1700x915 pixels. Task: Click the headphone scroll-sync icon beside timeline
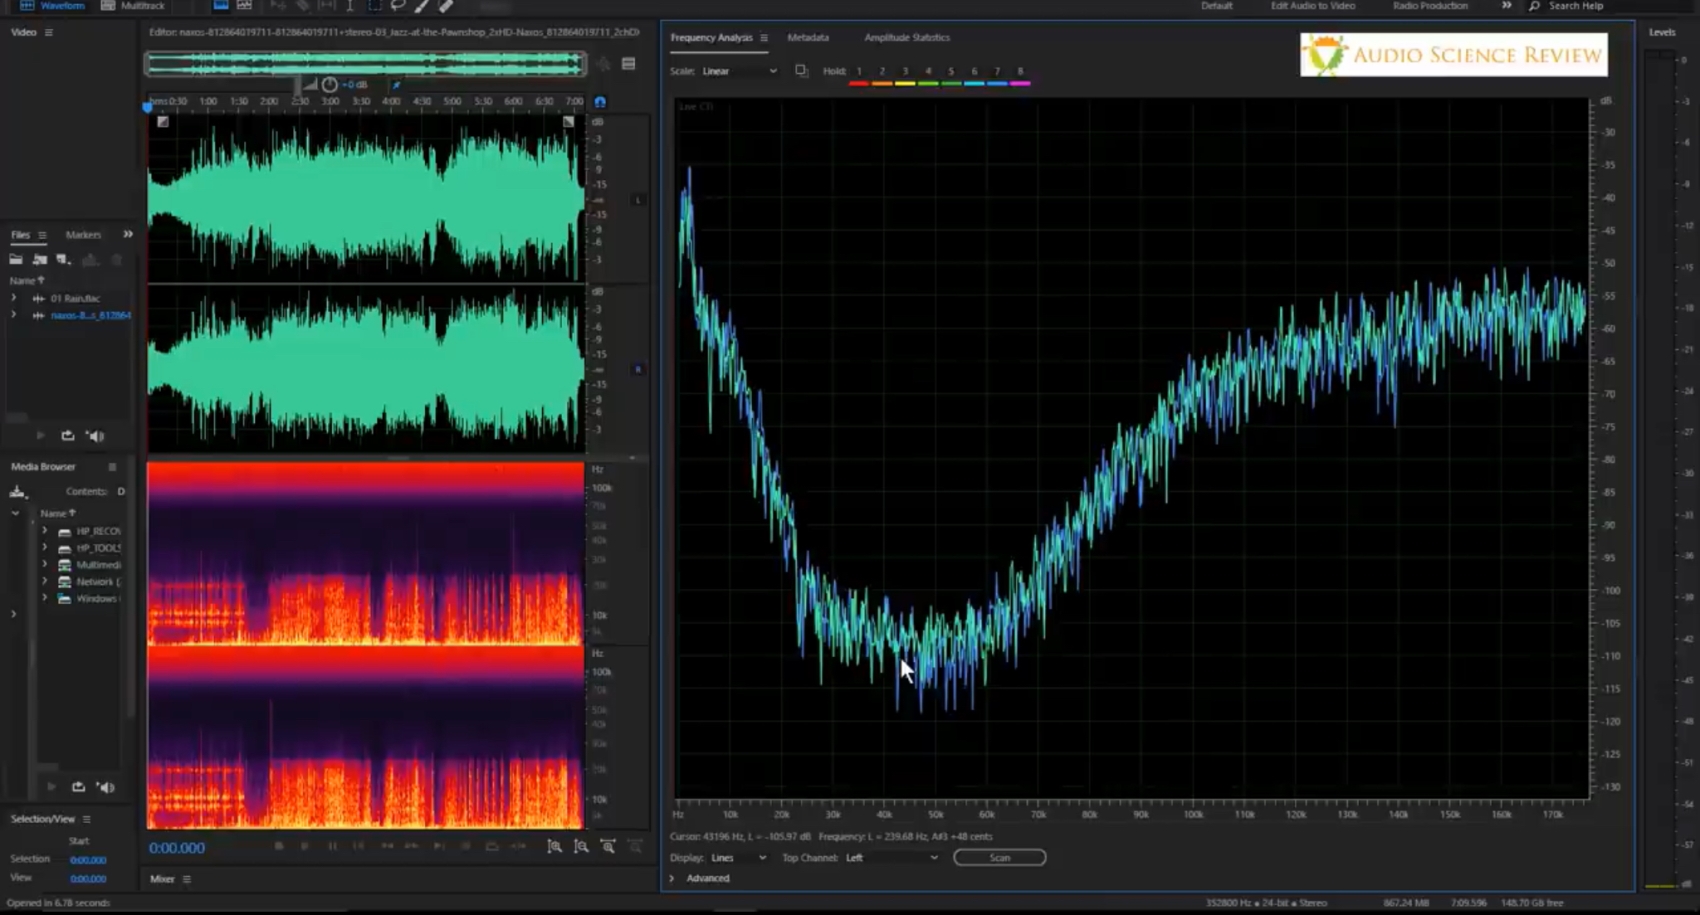click(600, 102)
